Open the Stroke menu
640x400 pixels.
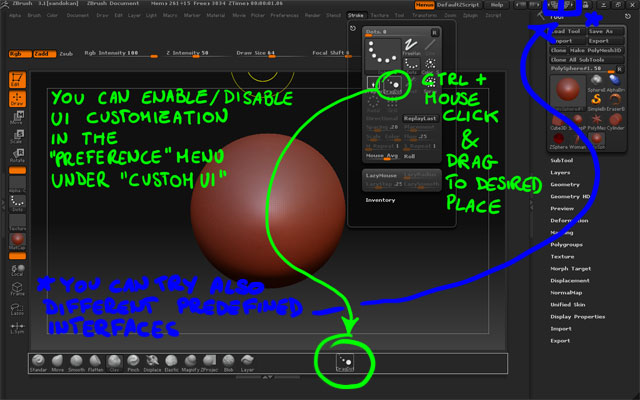pos(356,15)
